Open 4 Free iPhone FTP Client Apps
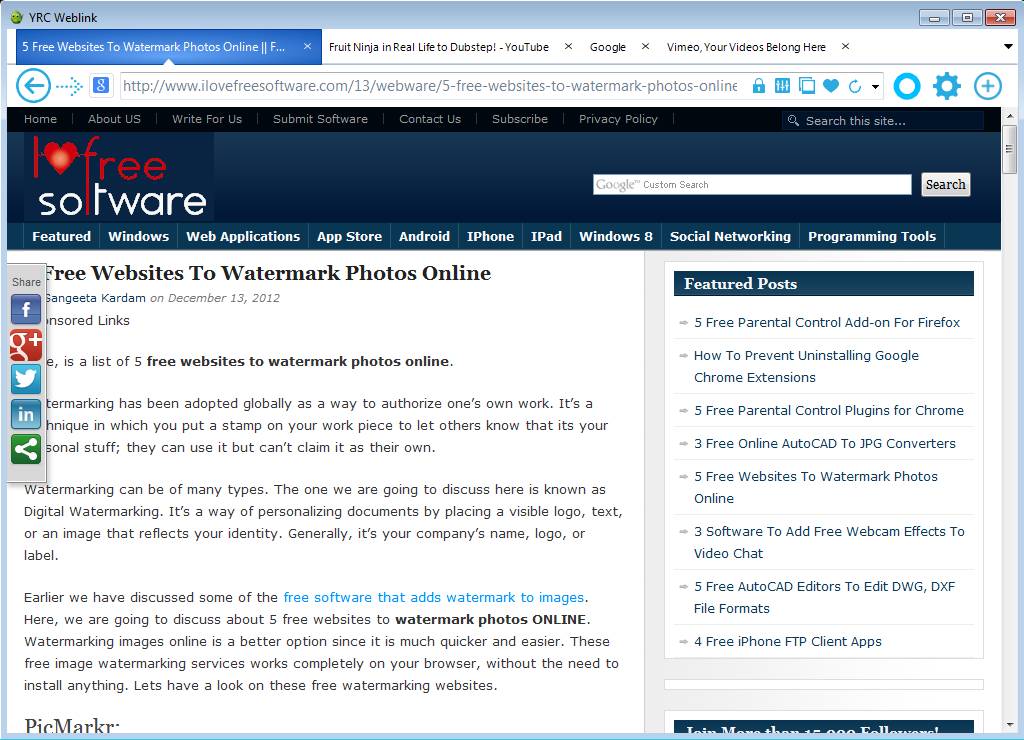The height and width of the screenshot is (740, 1024). point(788,641)
